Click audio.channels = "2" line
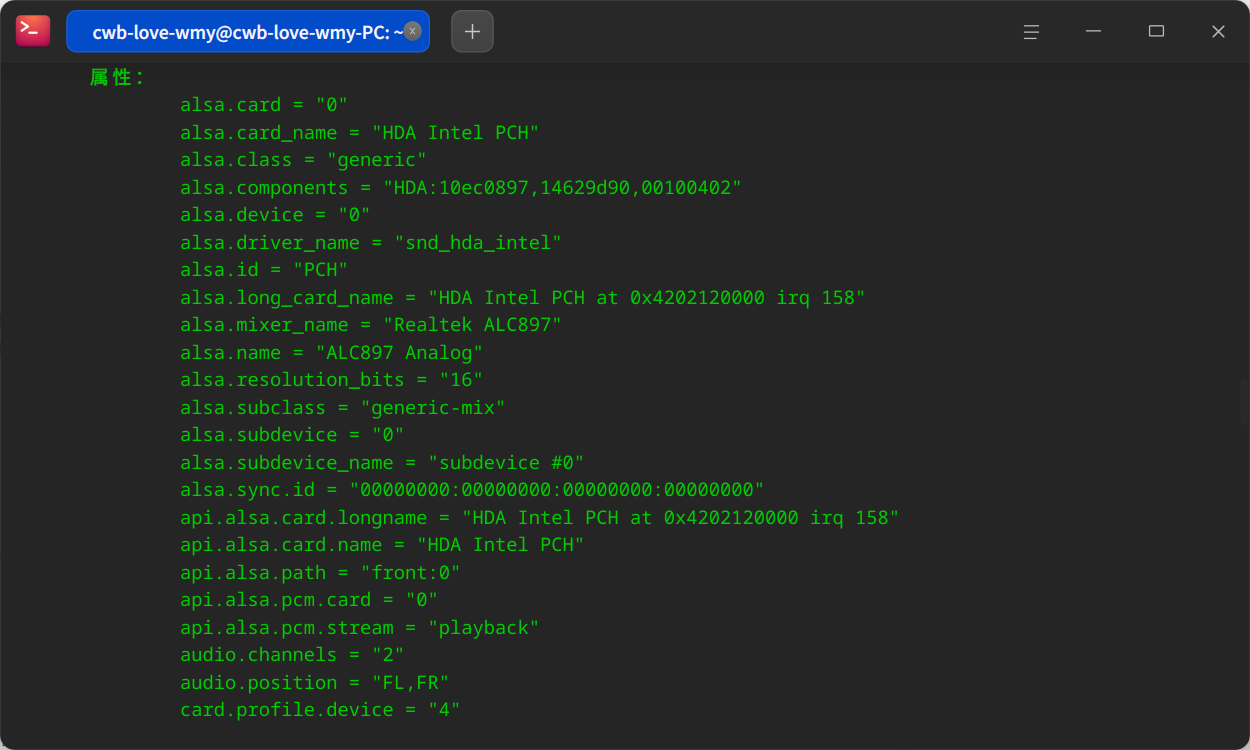This screenshot has width=1250, height=750. point(292,655)
